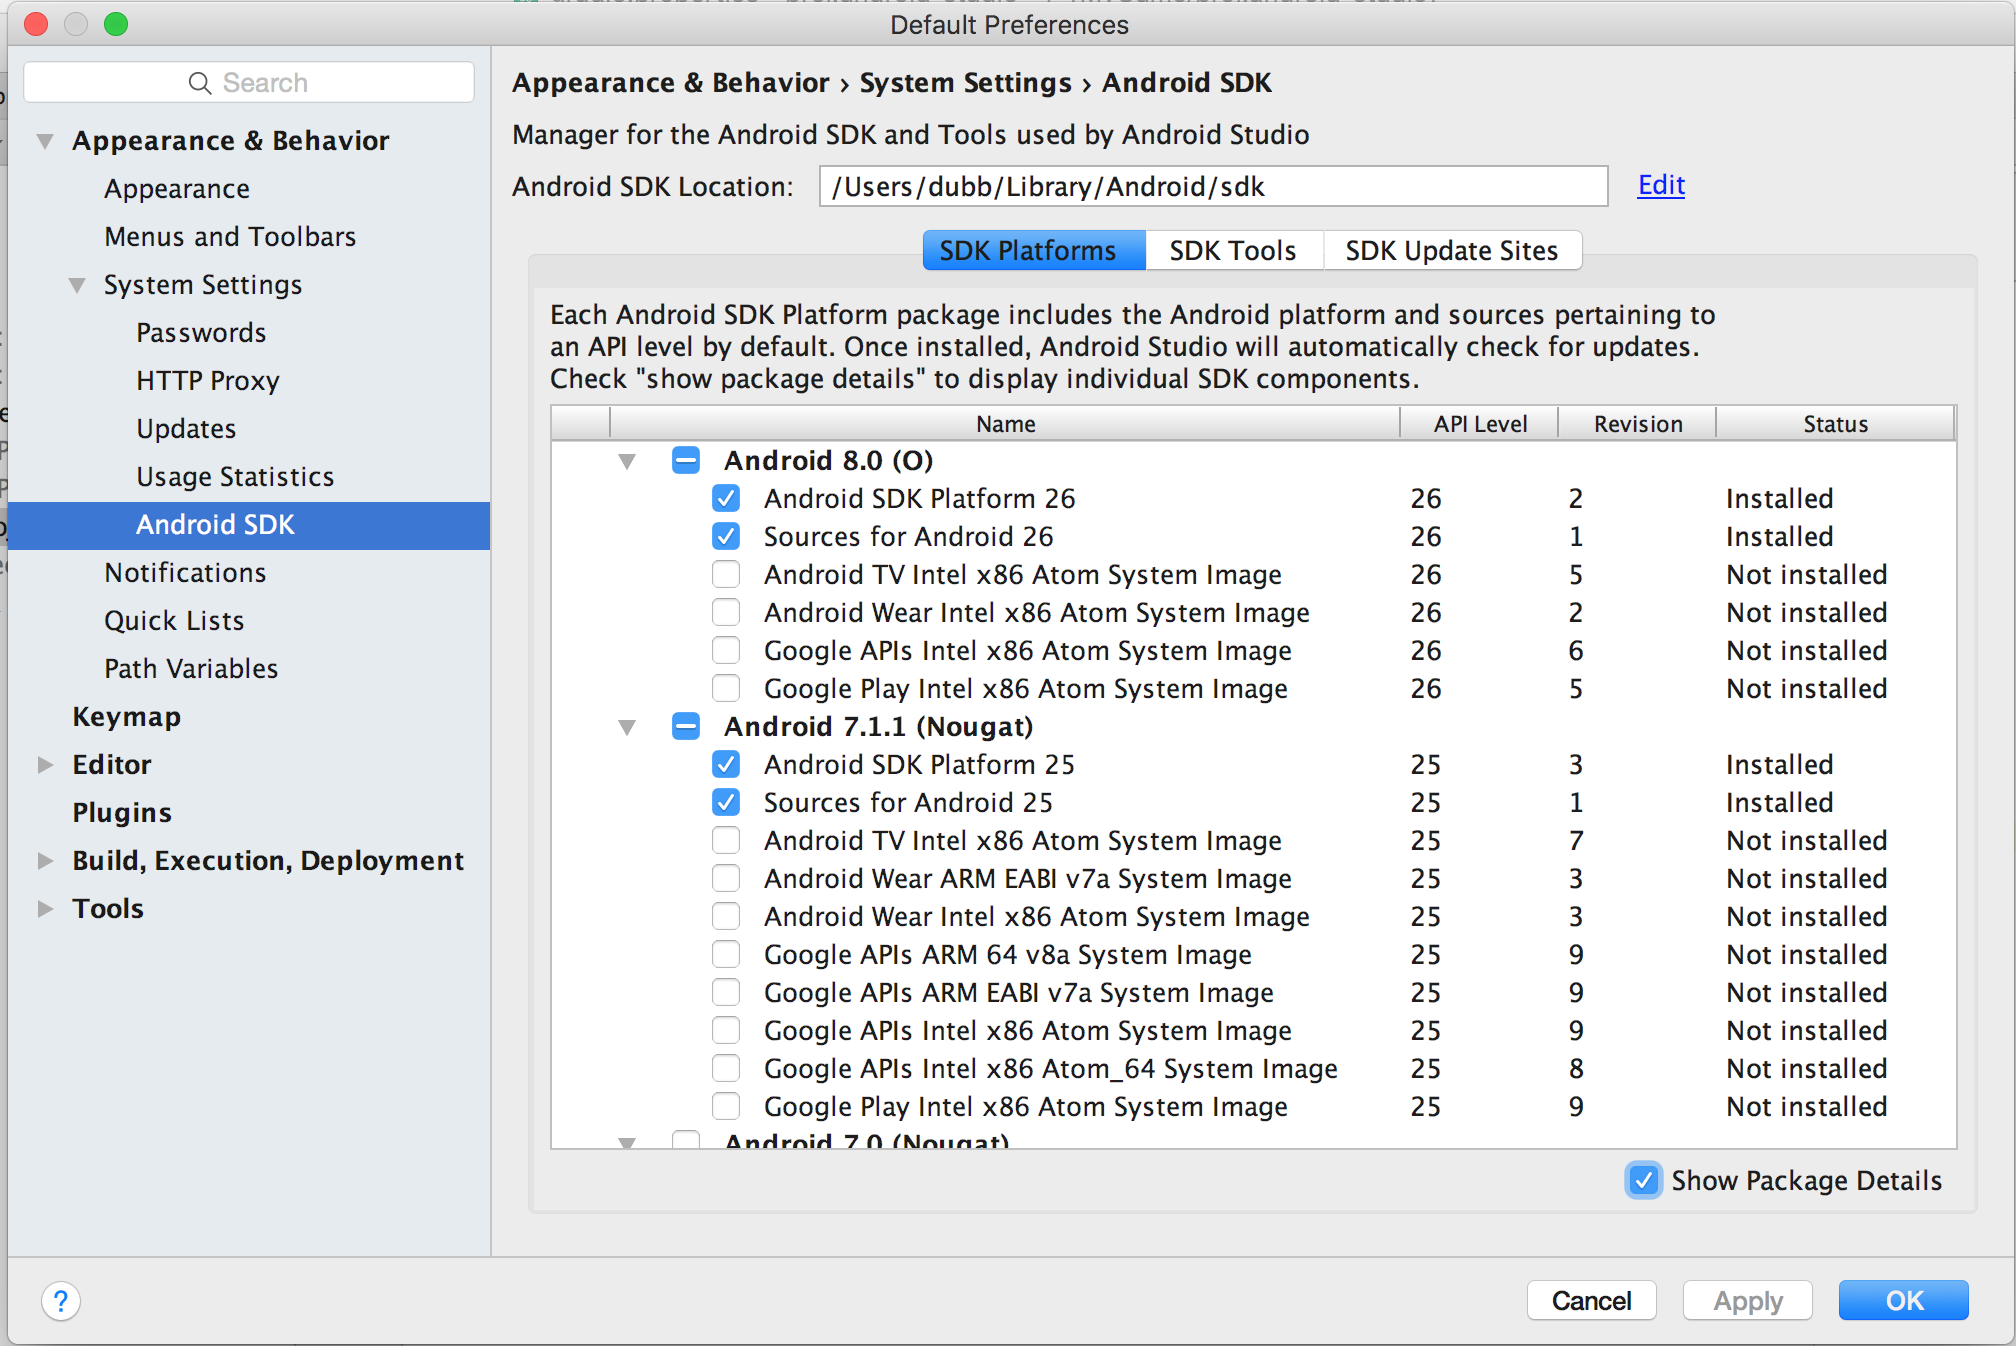Toggle Android 7.1.1 (Nougat) group checkbox
Image resolution: width=2016 pixels, height=1346 pixels.
tap(686, 726)
